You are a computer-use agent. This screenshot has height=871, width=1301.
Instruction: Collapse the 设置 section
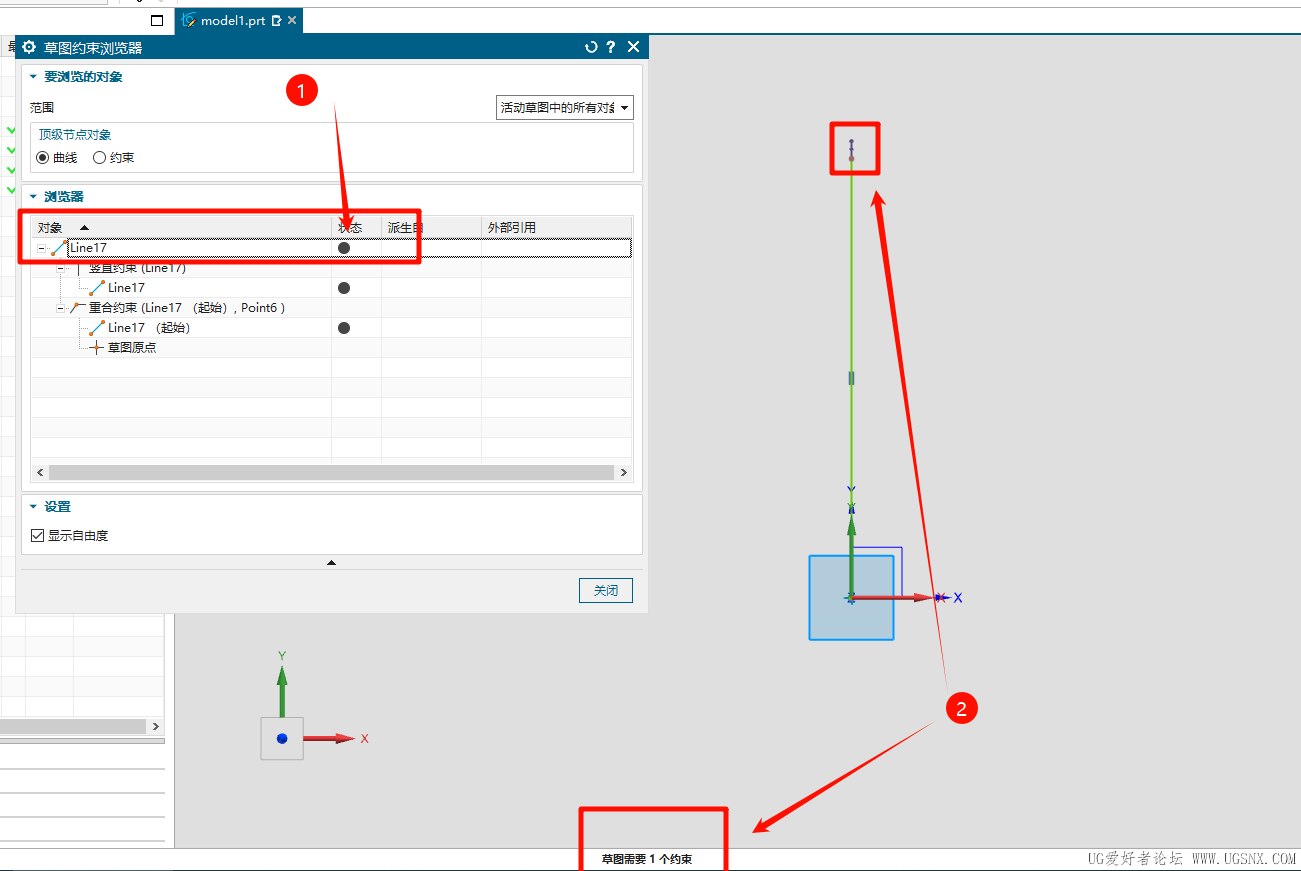[33, 507]
